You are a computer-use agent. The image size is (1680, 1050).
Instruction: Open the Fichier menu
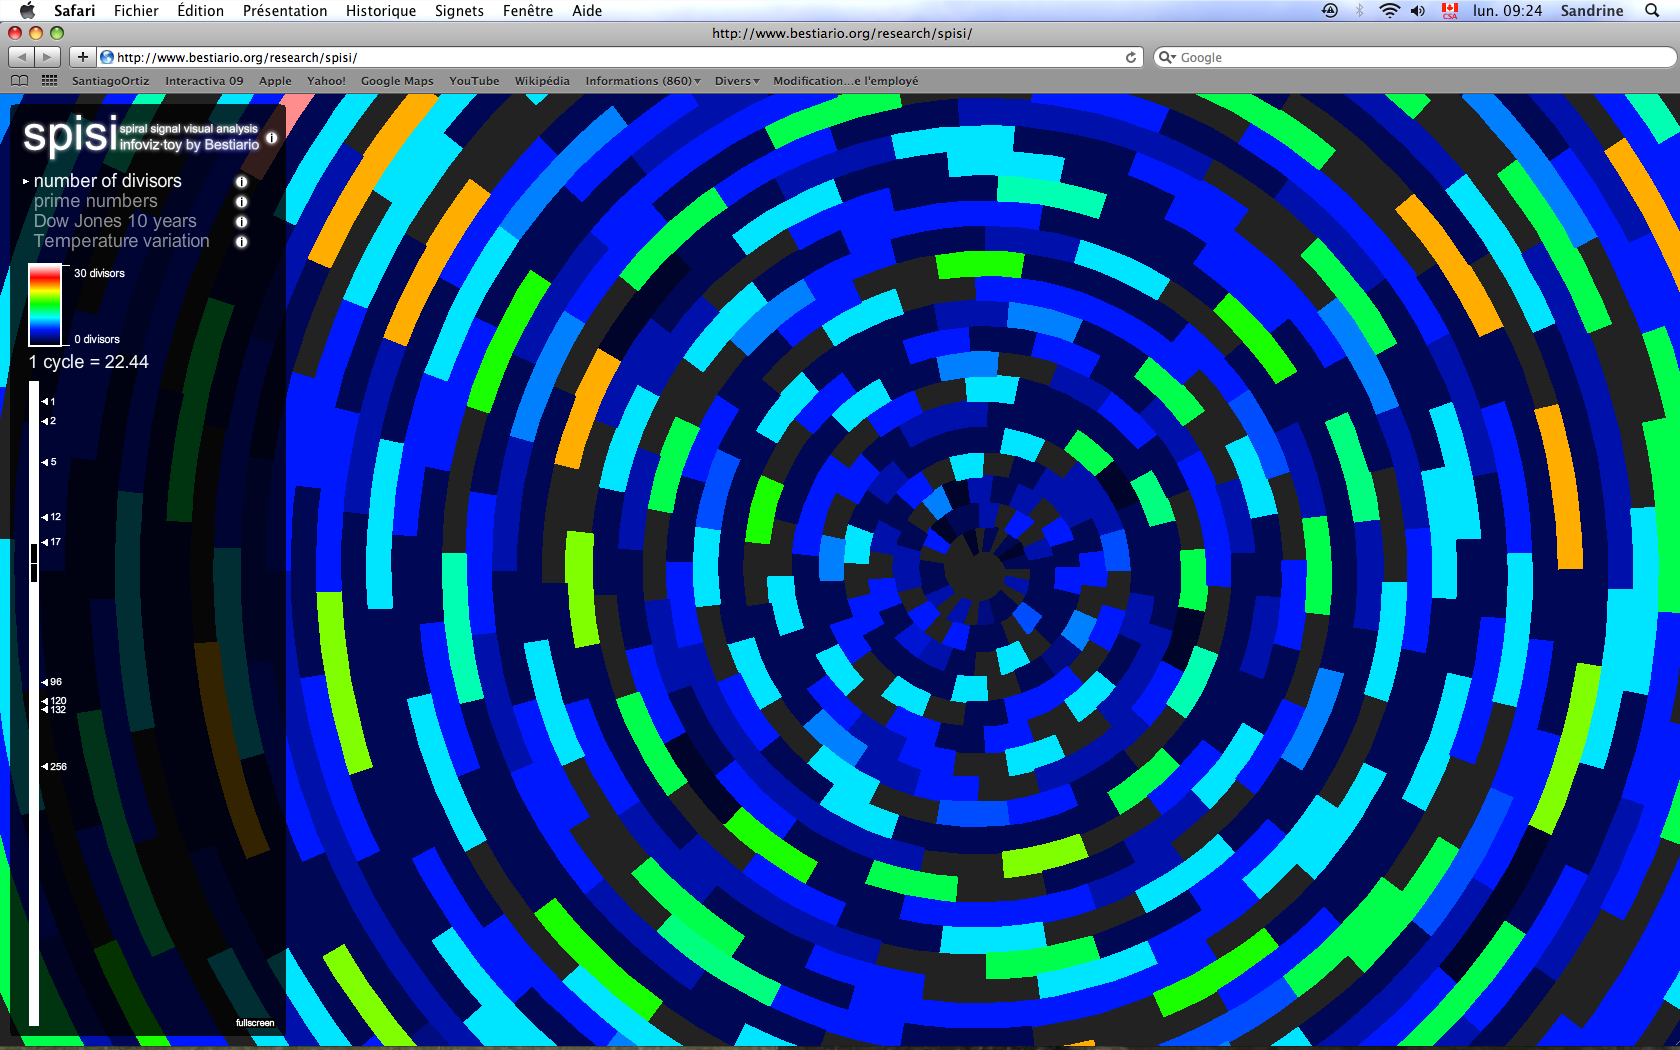click(136, 11)
